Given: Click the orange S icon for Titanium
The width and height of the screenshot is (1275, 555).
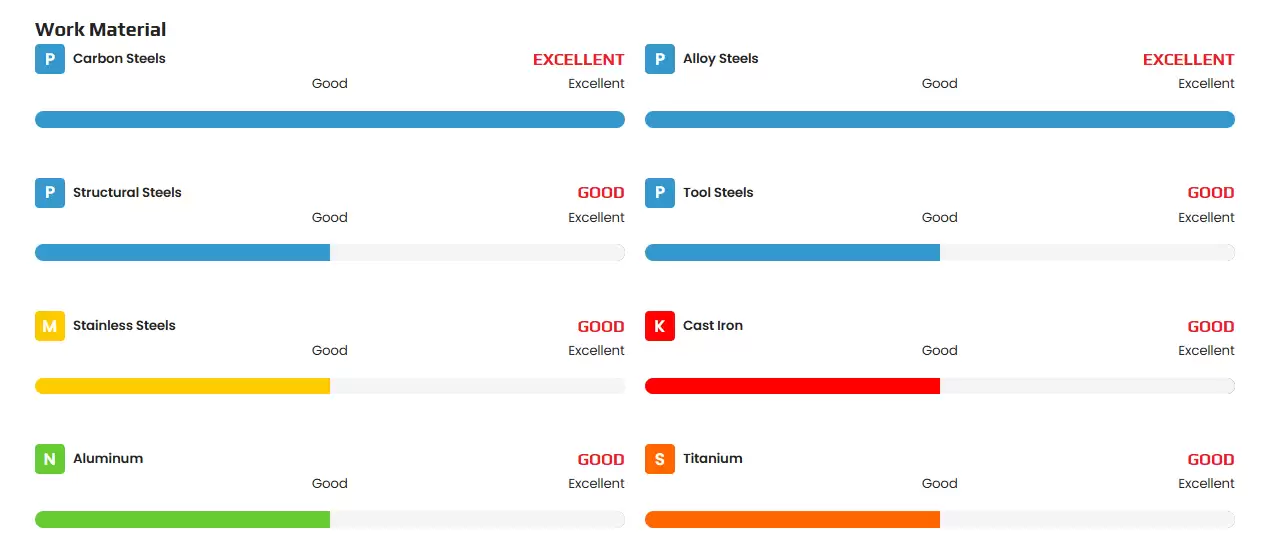Looking at the screenshot, I should [660, 459].
